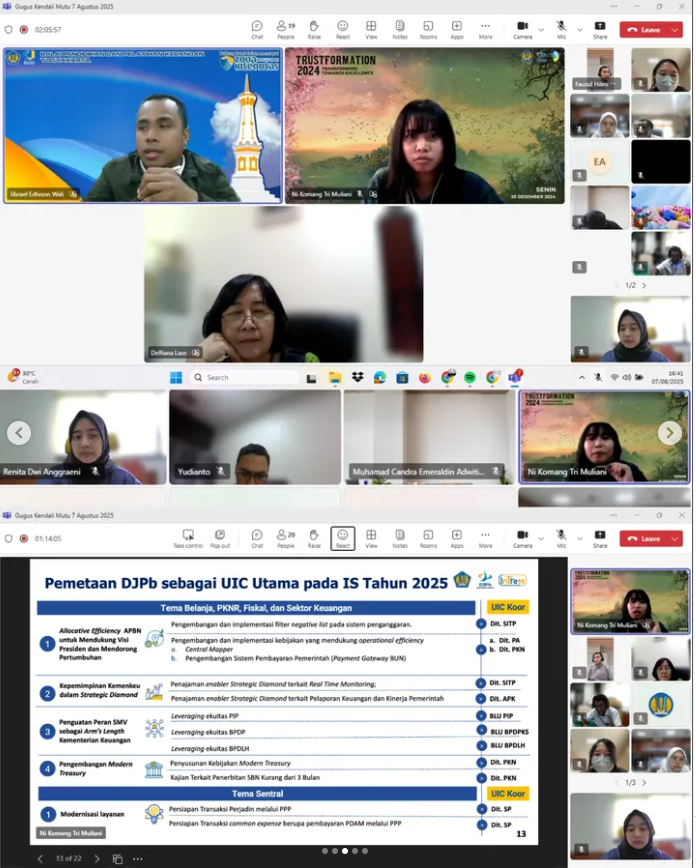Screen dimensions: 696x868
Task: Click Pop out for shared content
Action: (x=220, y=539)
